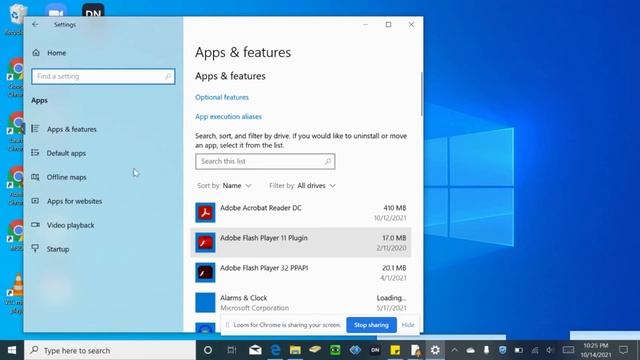640x360 pixels.
Task: Click the Search this list field
Action: pos(265,161)
